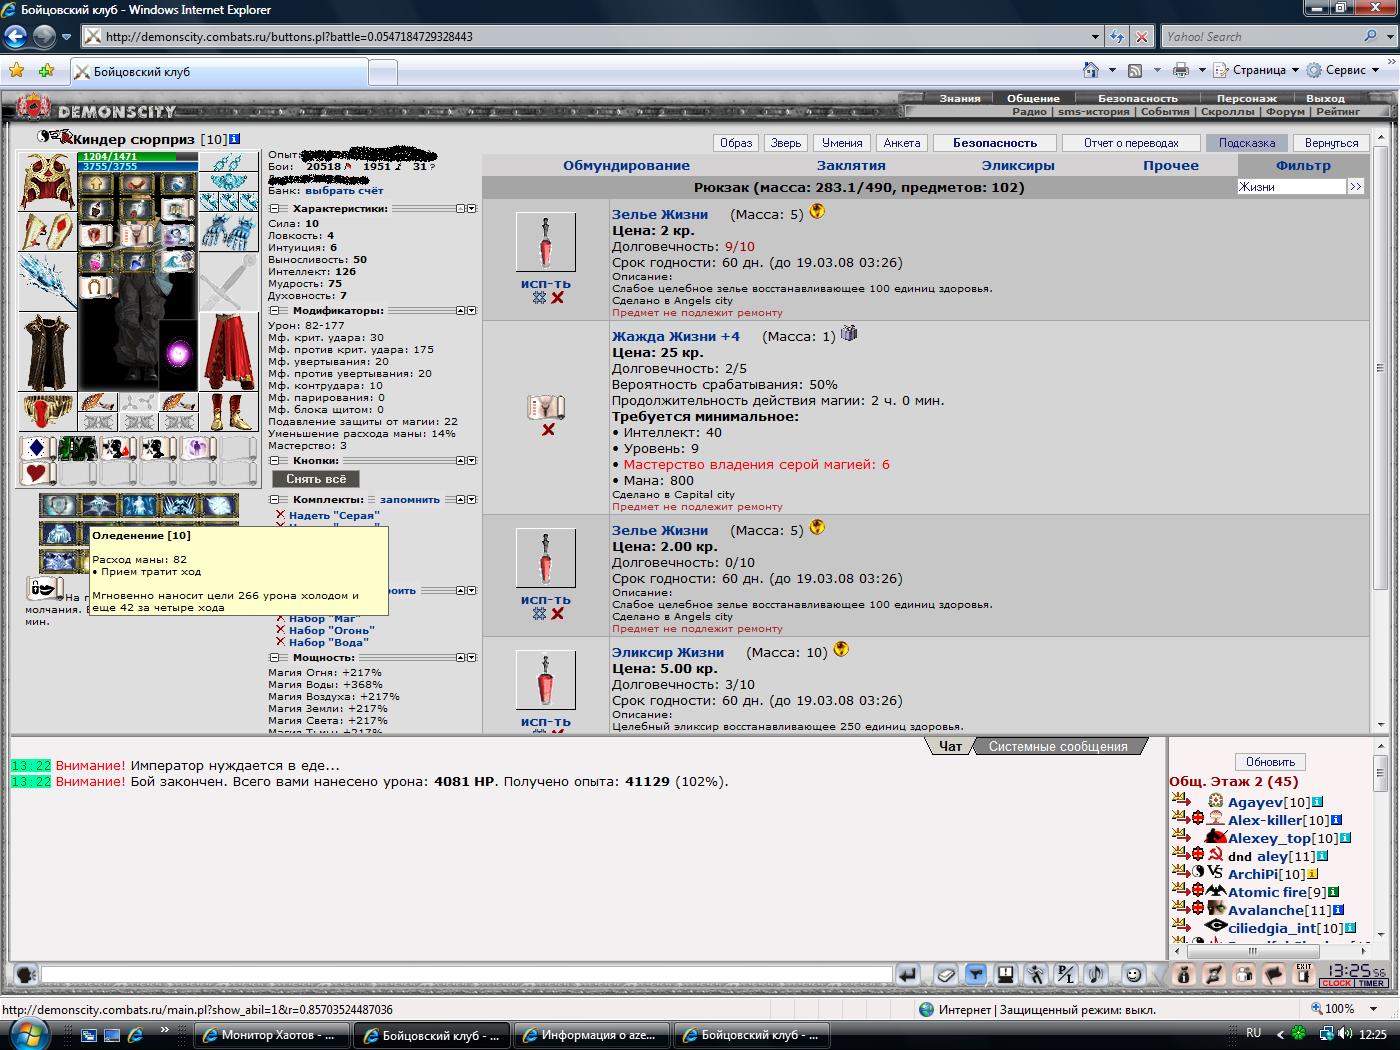Image resolution: width=1400 pixels, height=1050 pixels.
Task: Click the red heart scroll slot
Action: tap(38, 473)
